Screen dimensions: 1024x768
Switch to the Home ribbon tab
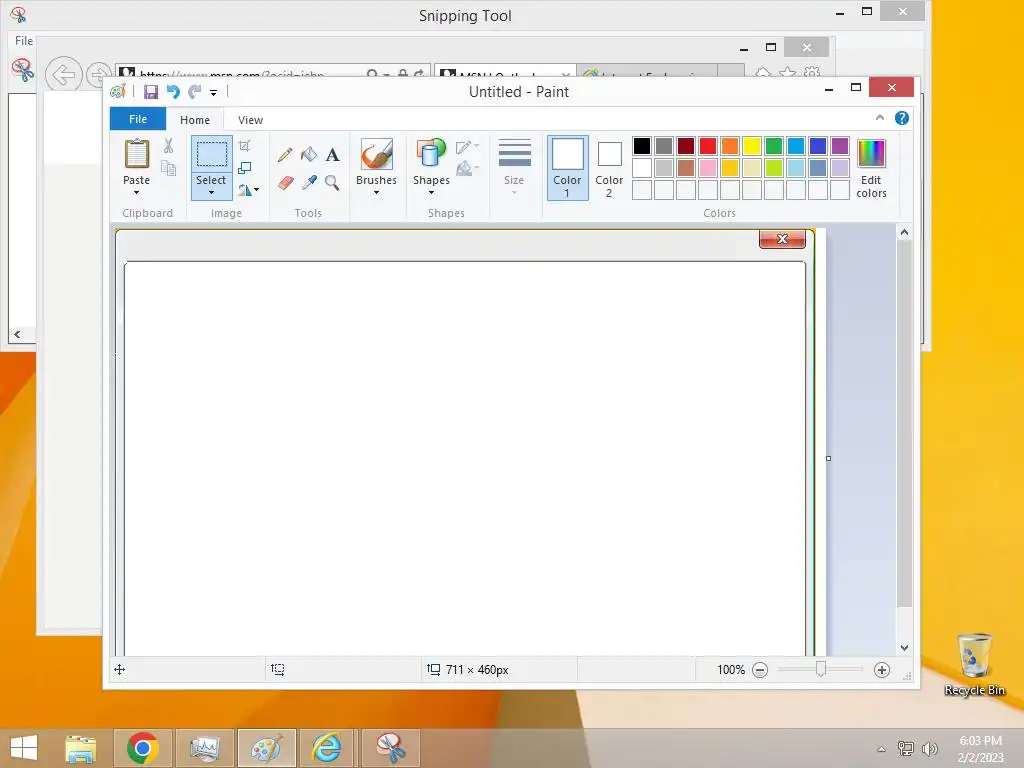point(195,120)
